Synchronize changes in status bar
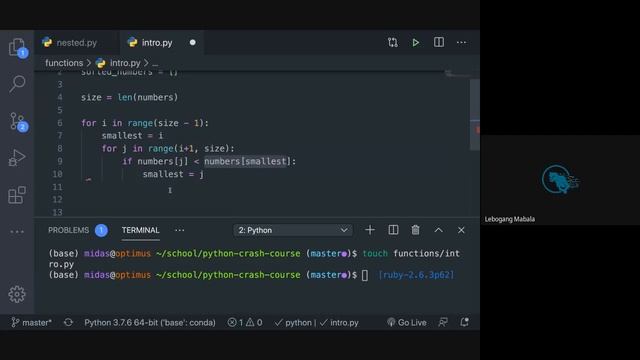 (x=68, y=322)
